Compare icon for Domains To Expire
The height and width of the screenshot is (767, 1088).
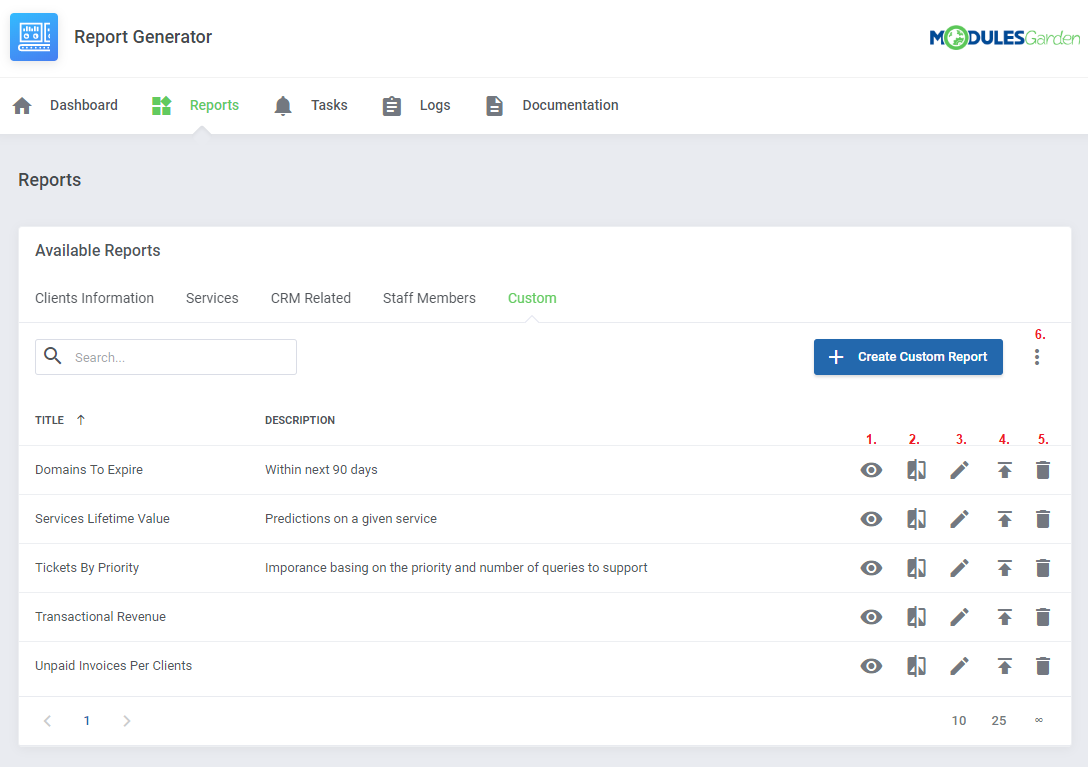pos(917,470)
